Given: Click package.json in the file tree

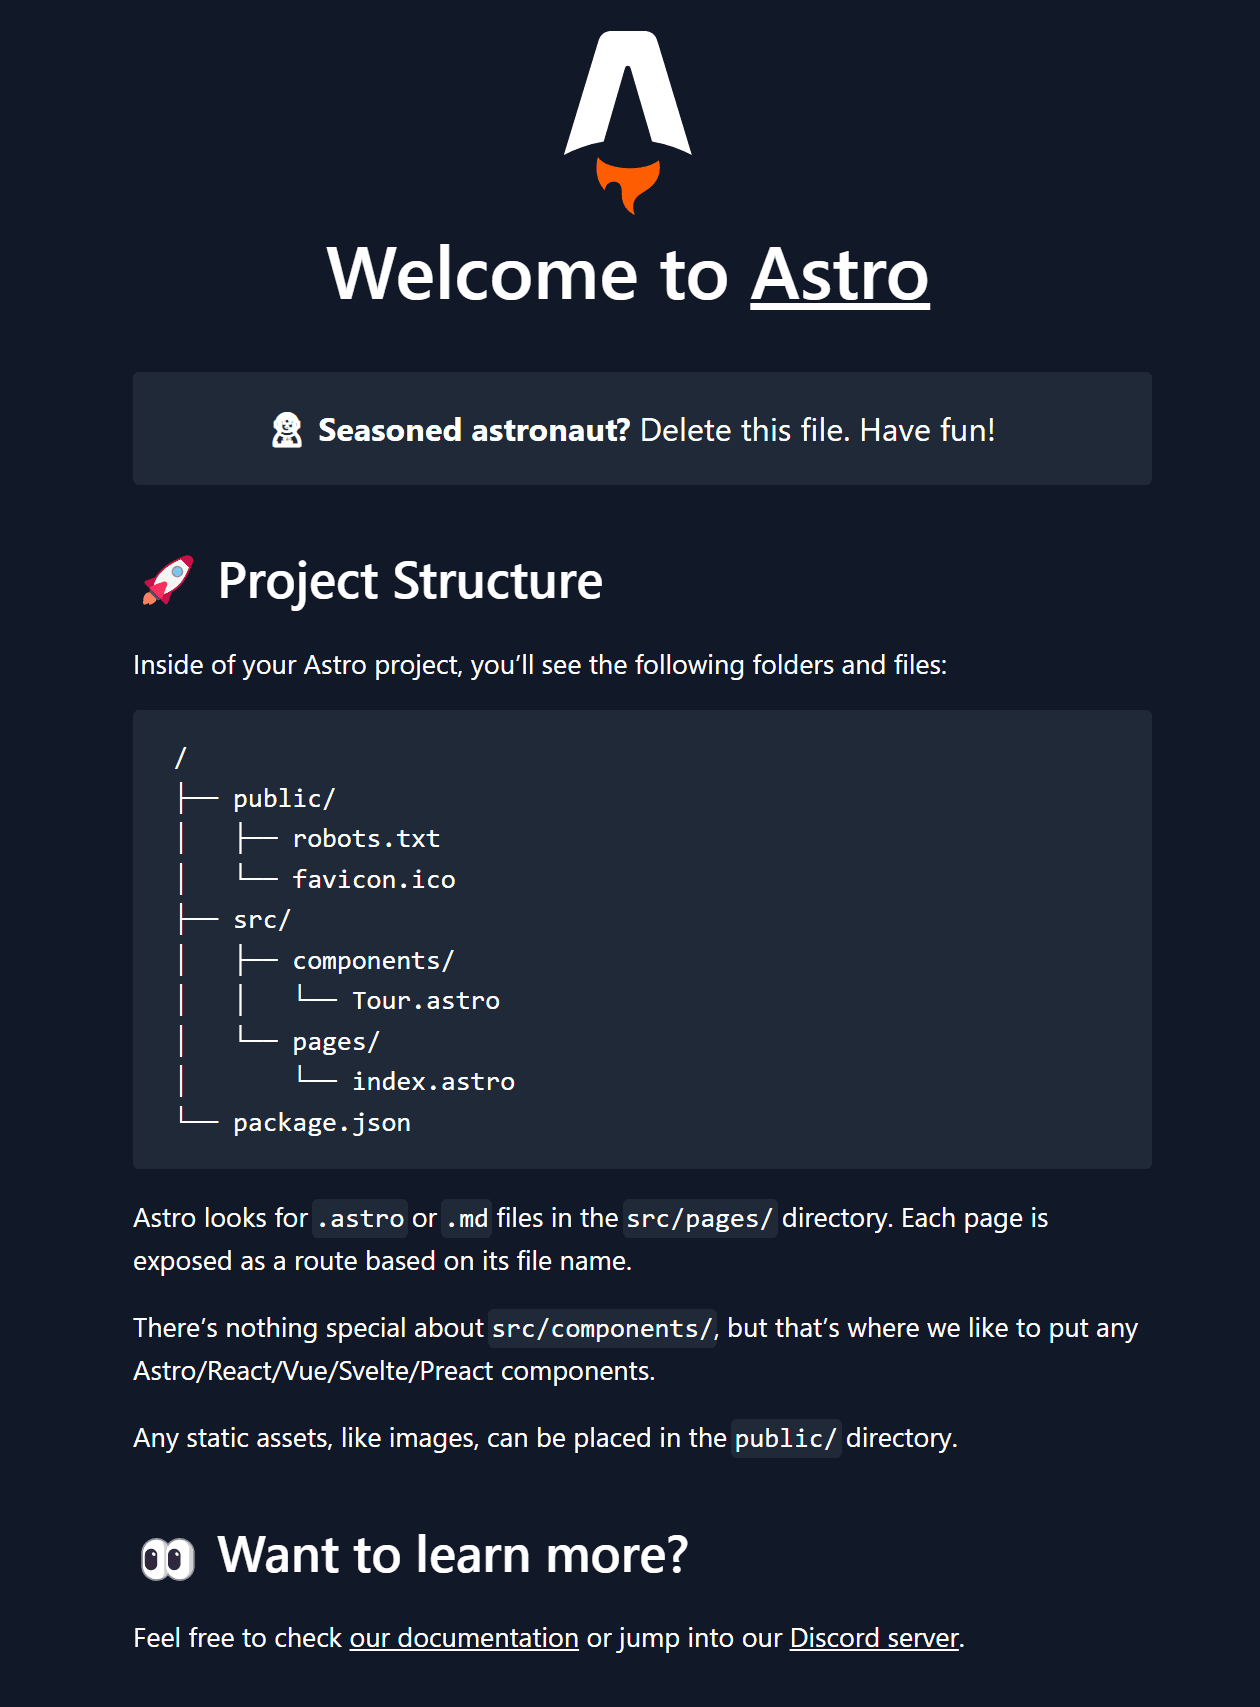Looking at the screenshot, I should pyautogui.click(x=321, y=1122).
